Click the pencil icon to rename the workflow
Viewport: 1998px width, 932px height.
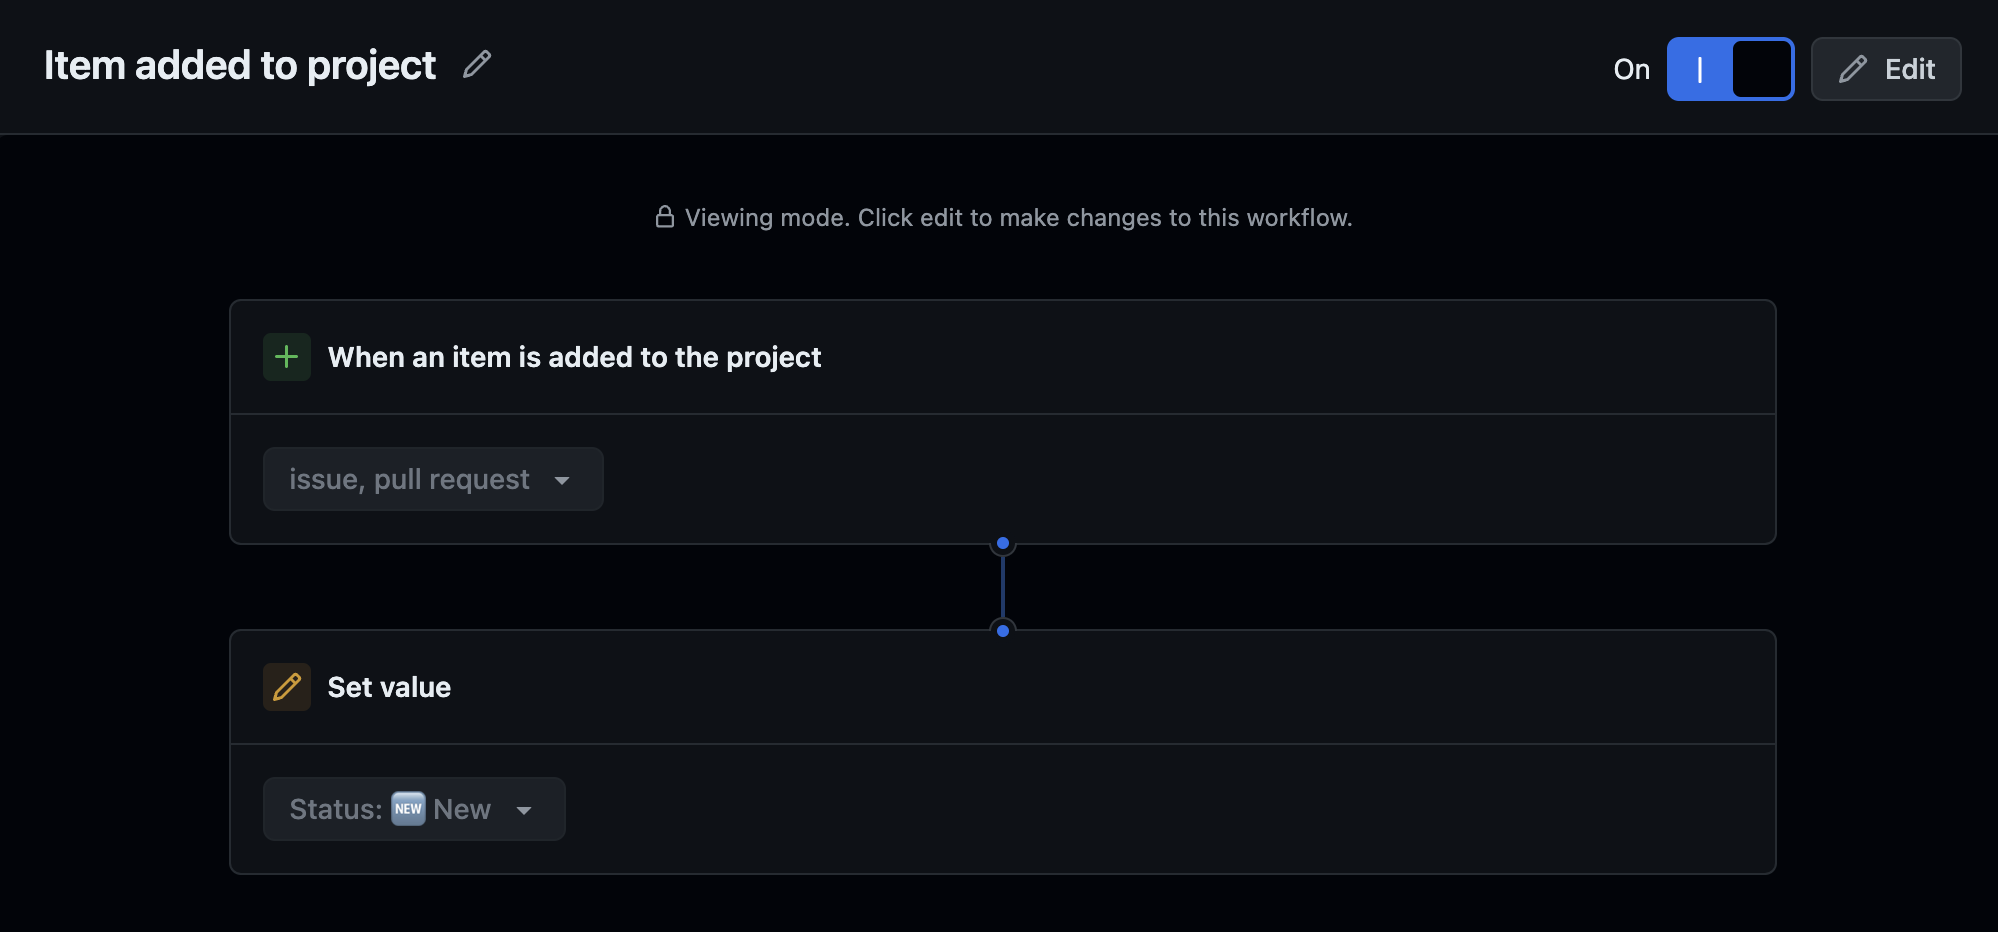tap(478, 64)
